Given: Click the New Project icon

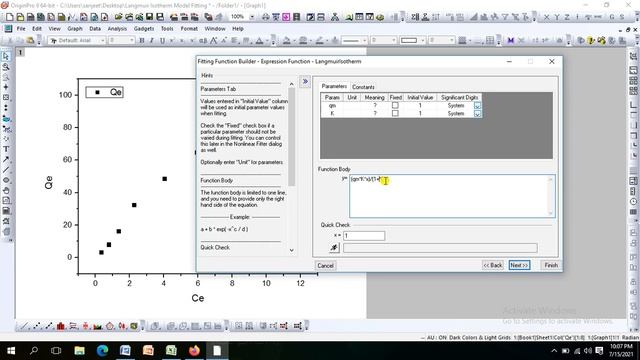Looking at the screenshot, I should [x=10, y=17].
